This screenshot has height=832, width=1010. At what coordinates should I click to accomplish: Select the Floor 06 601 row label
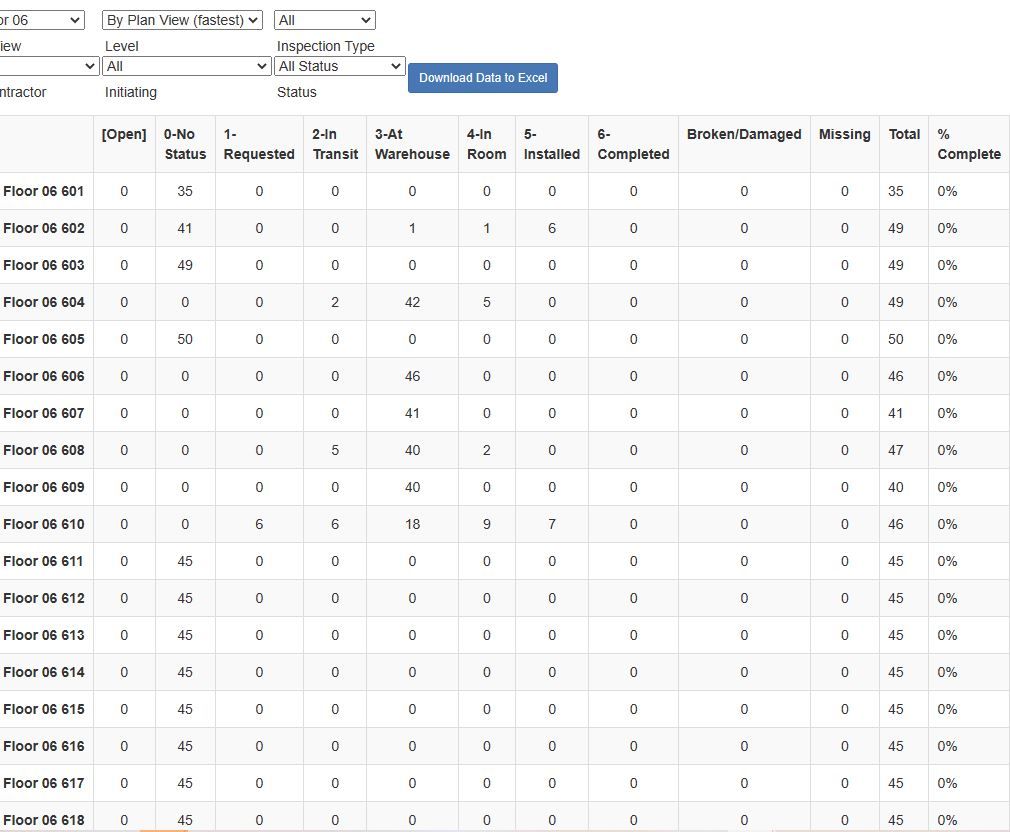pyautogui.click(x=44, y=191)
